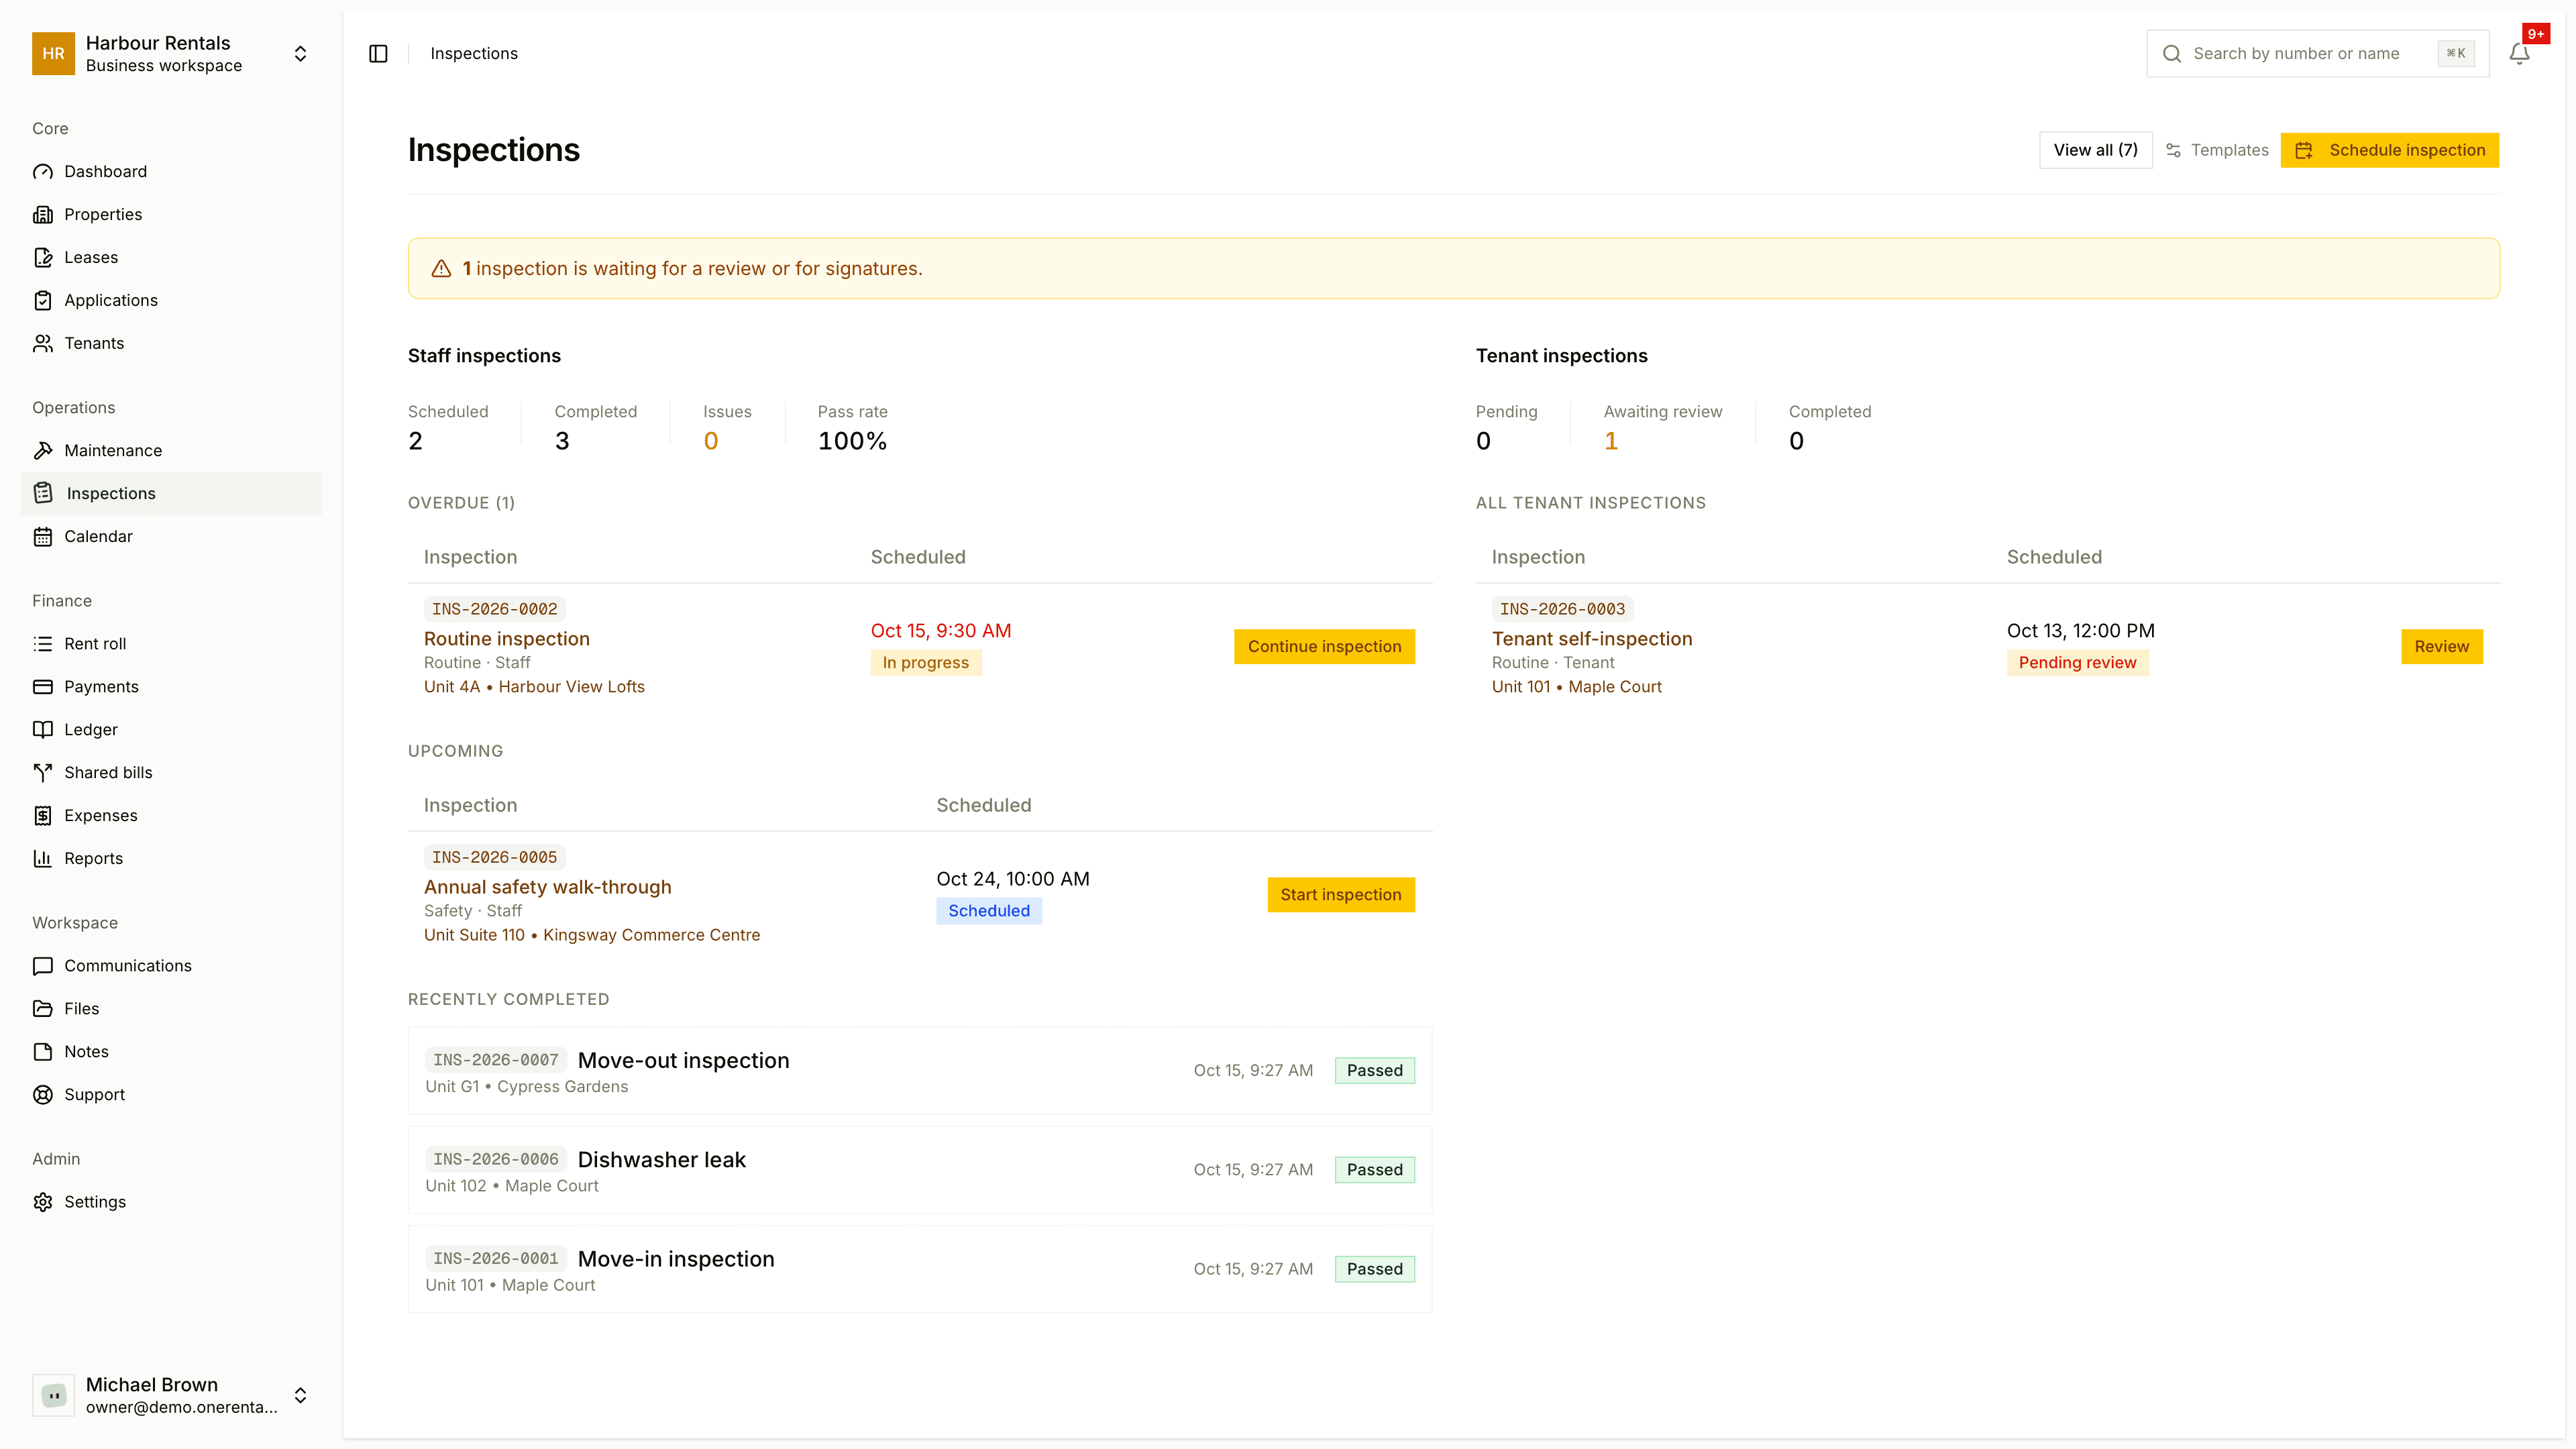The width and height of the screenshot is (2576, 1449).
Task: Open the Move-out inspection completed row
Action: pyautogui.click(x=920, y=1071)
